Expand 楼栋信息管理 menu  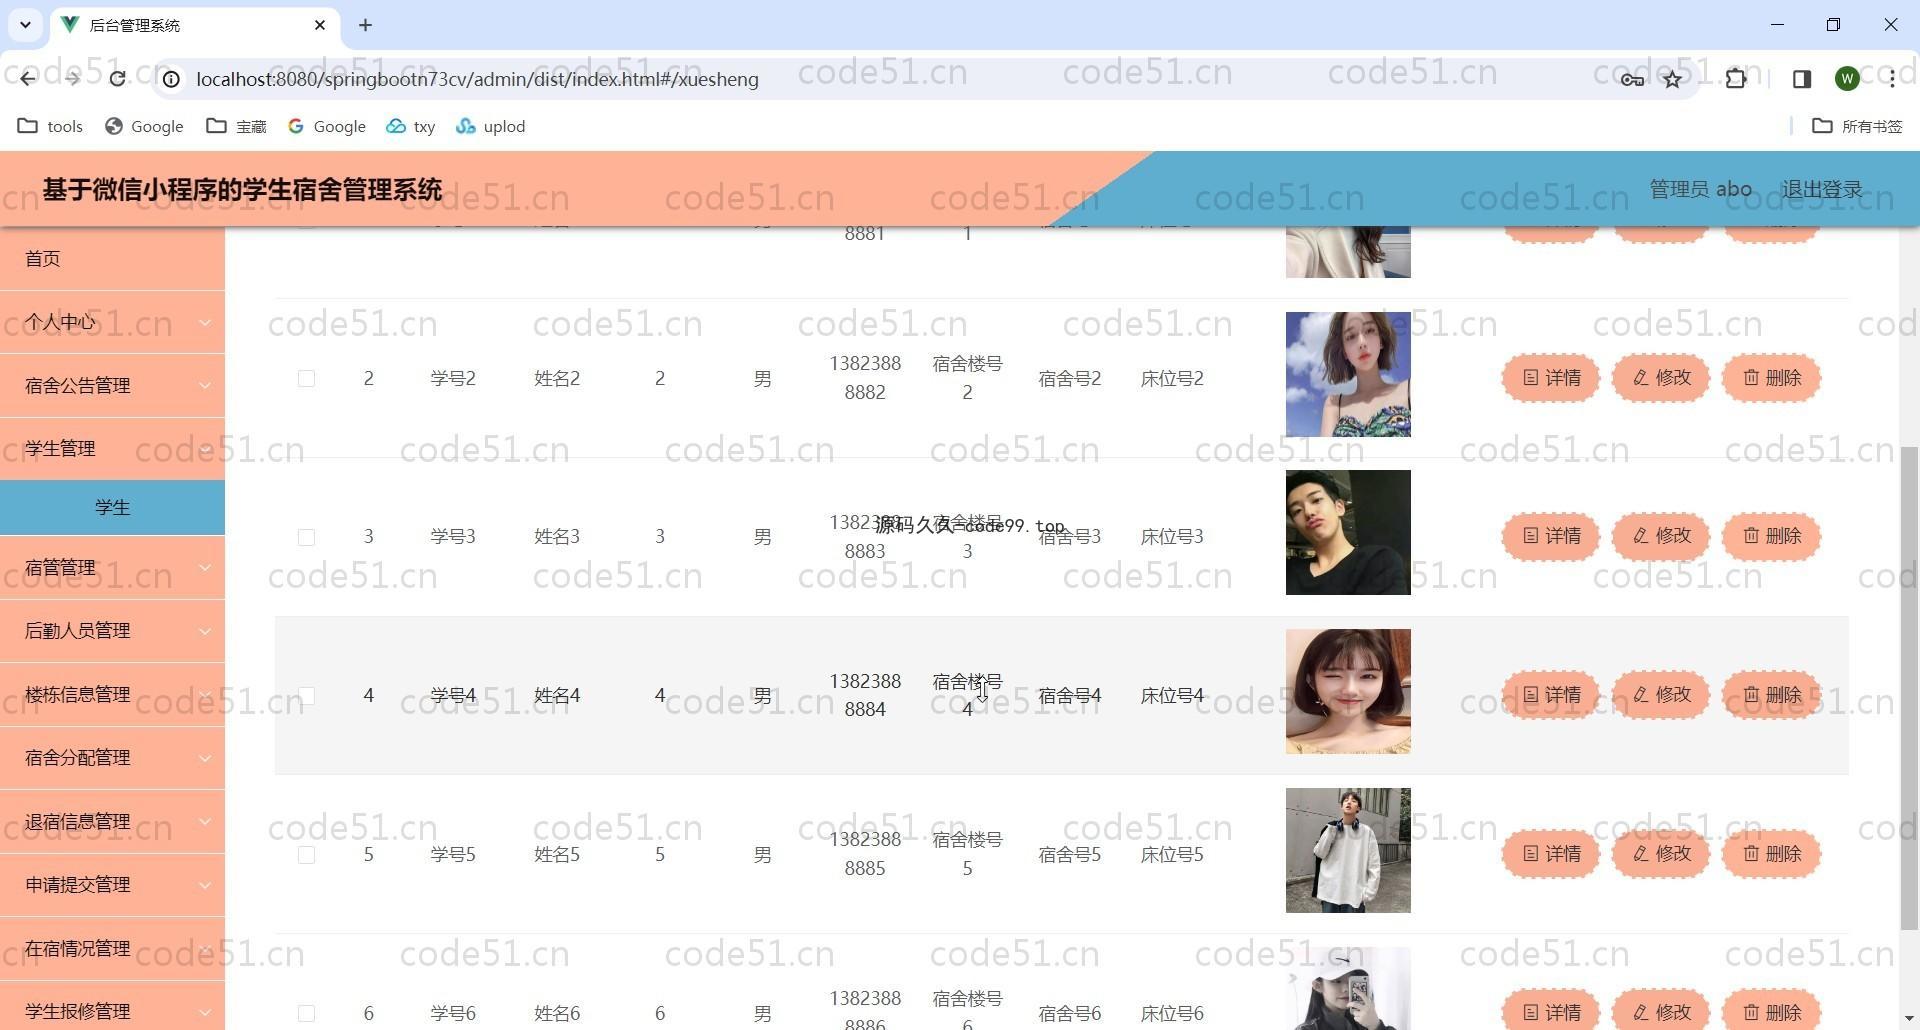click(112, 694)
